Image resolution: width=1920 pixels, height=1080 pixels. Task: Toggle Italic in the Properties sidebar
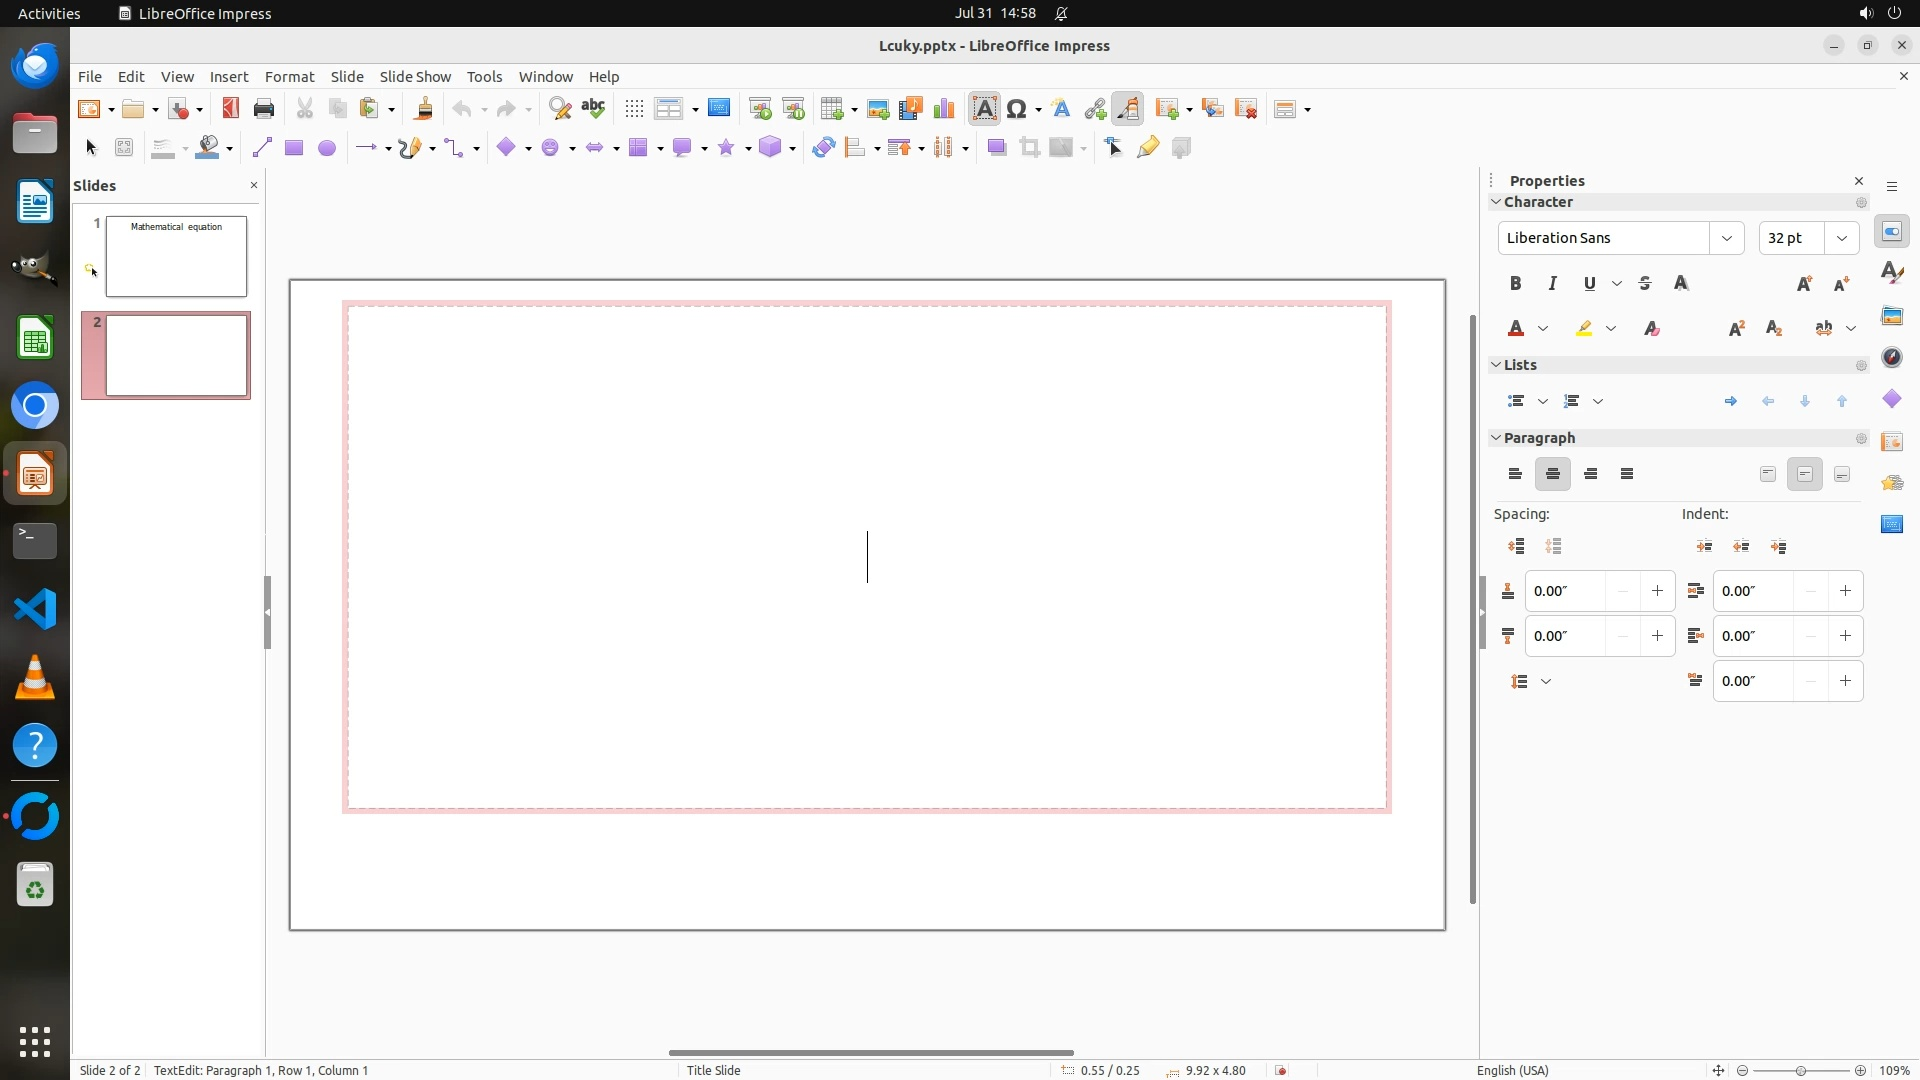point(1552,284)
